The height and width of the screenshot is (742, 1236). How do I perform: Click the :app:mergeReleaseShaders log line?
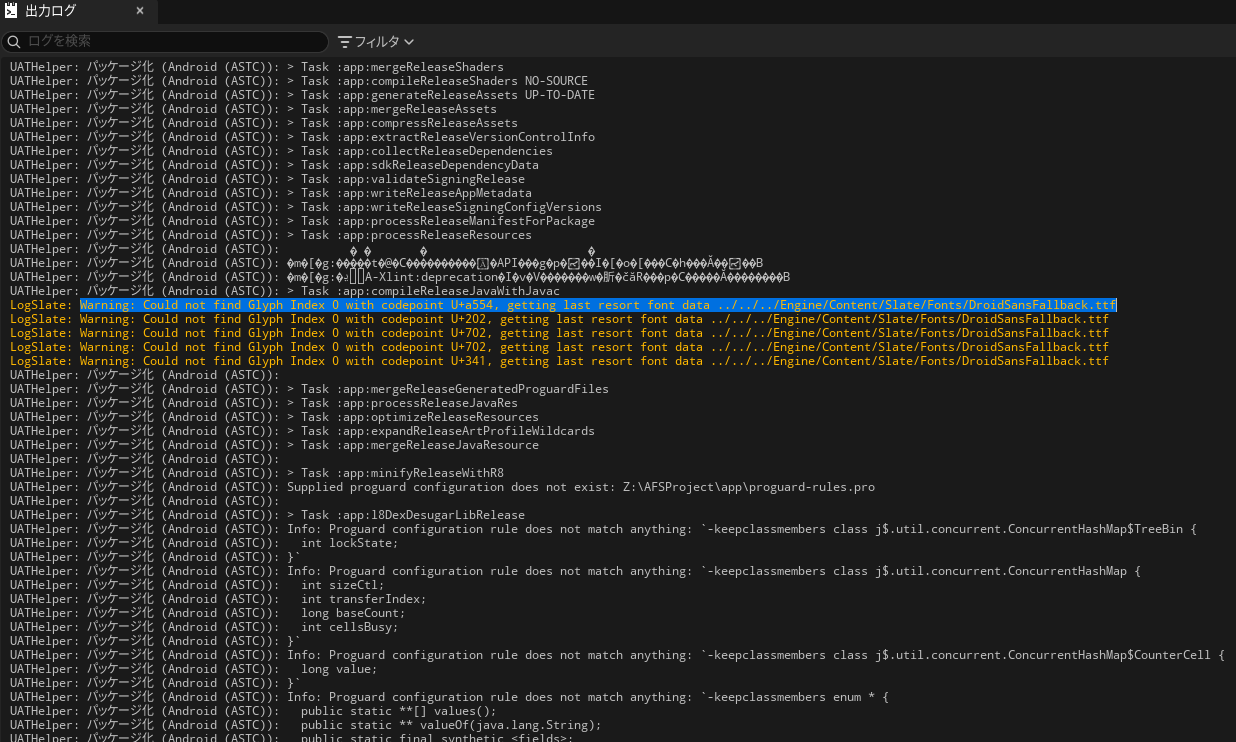(x=257, y=67)
